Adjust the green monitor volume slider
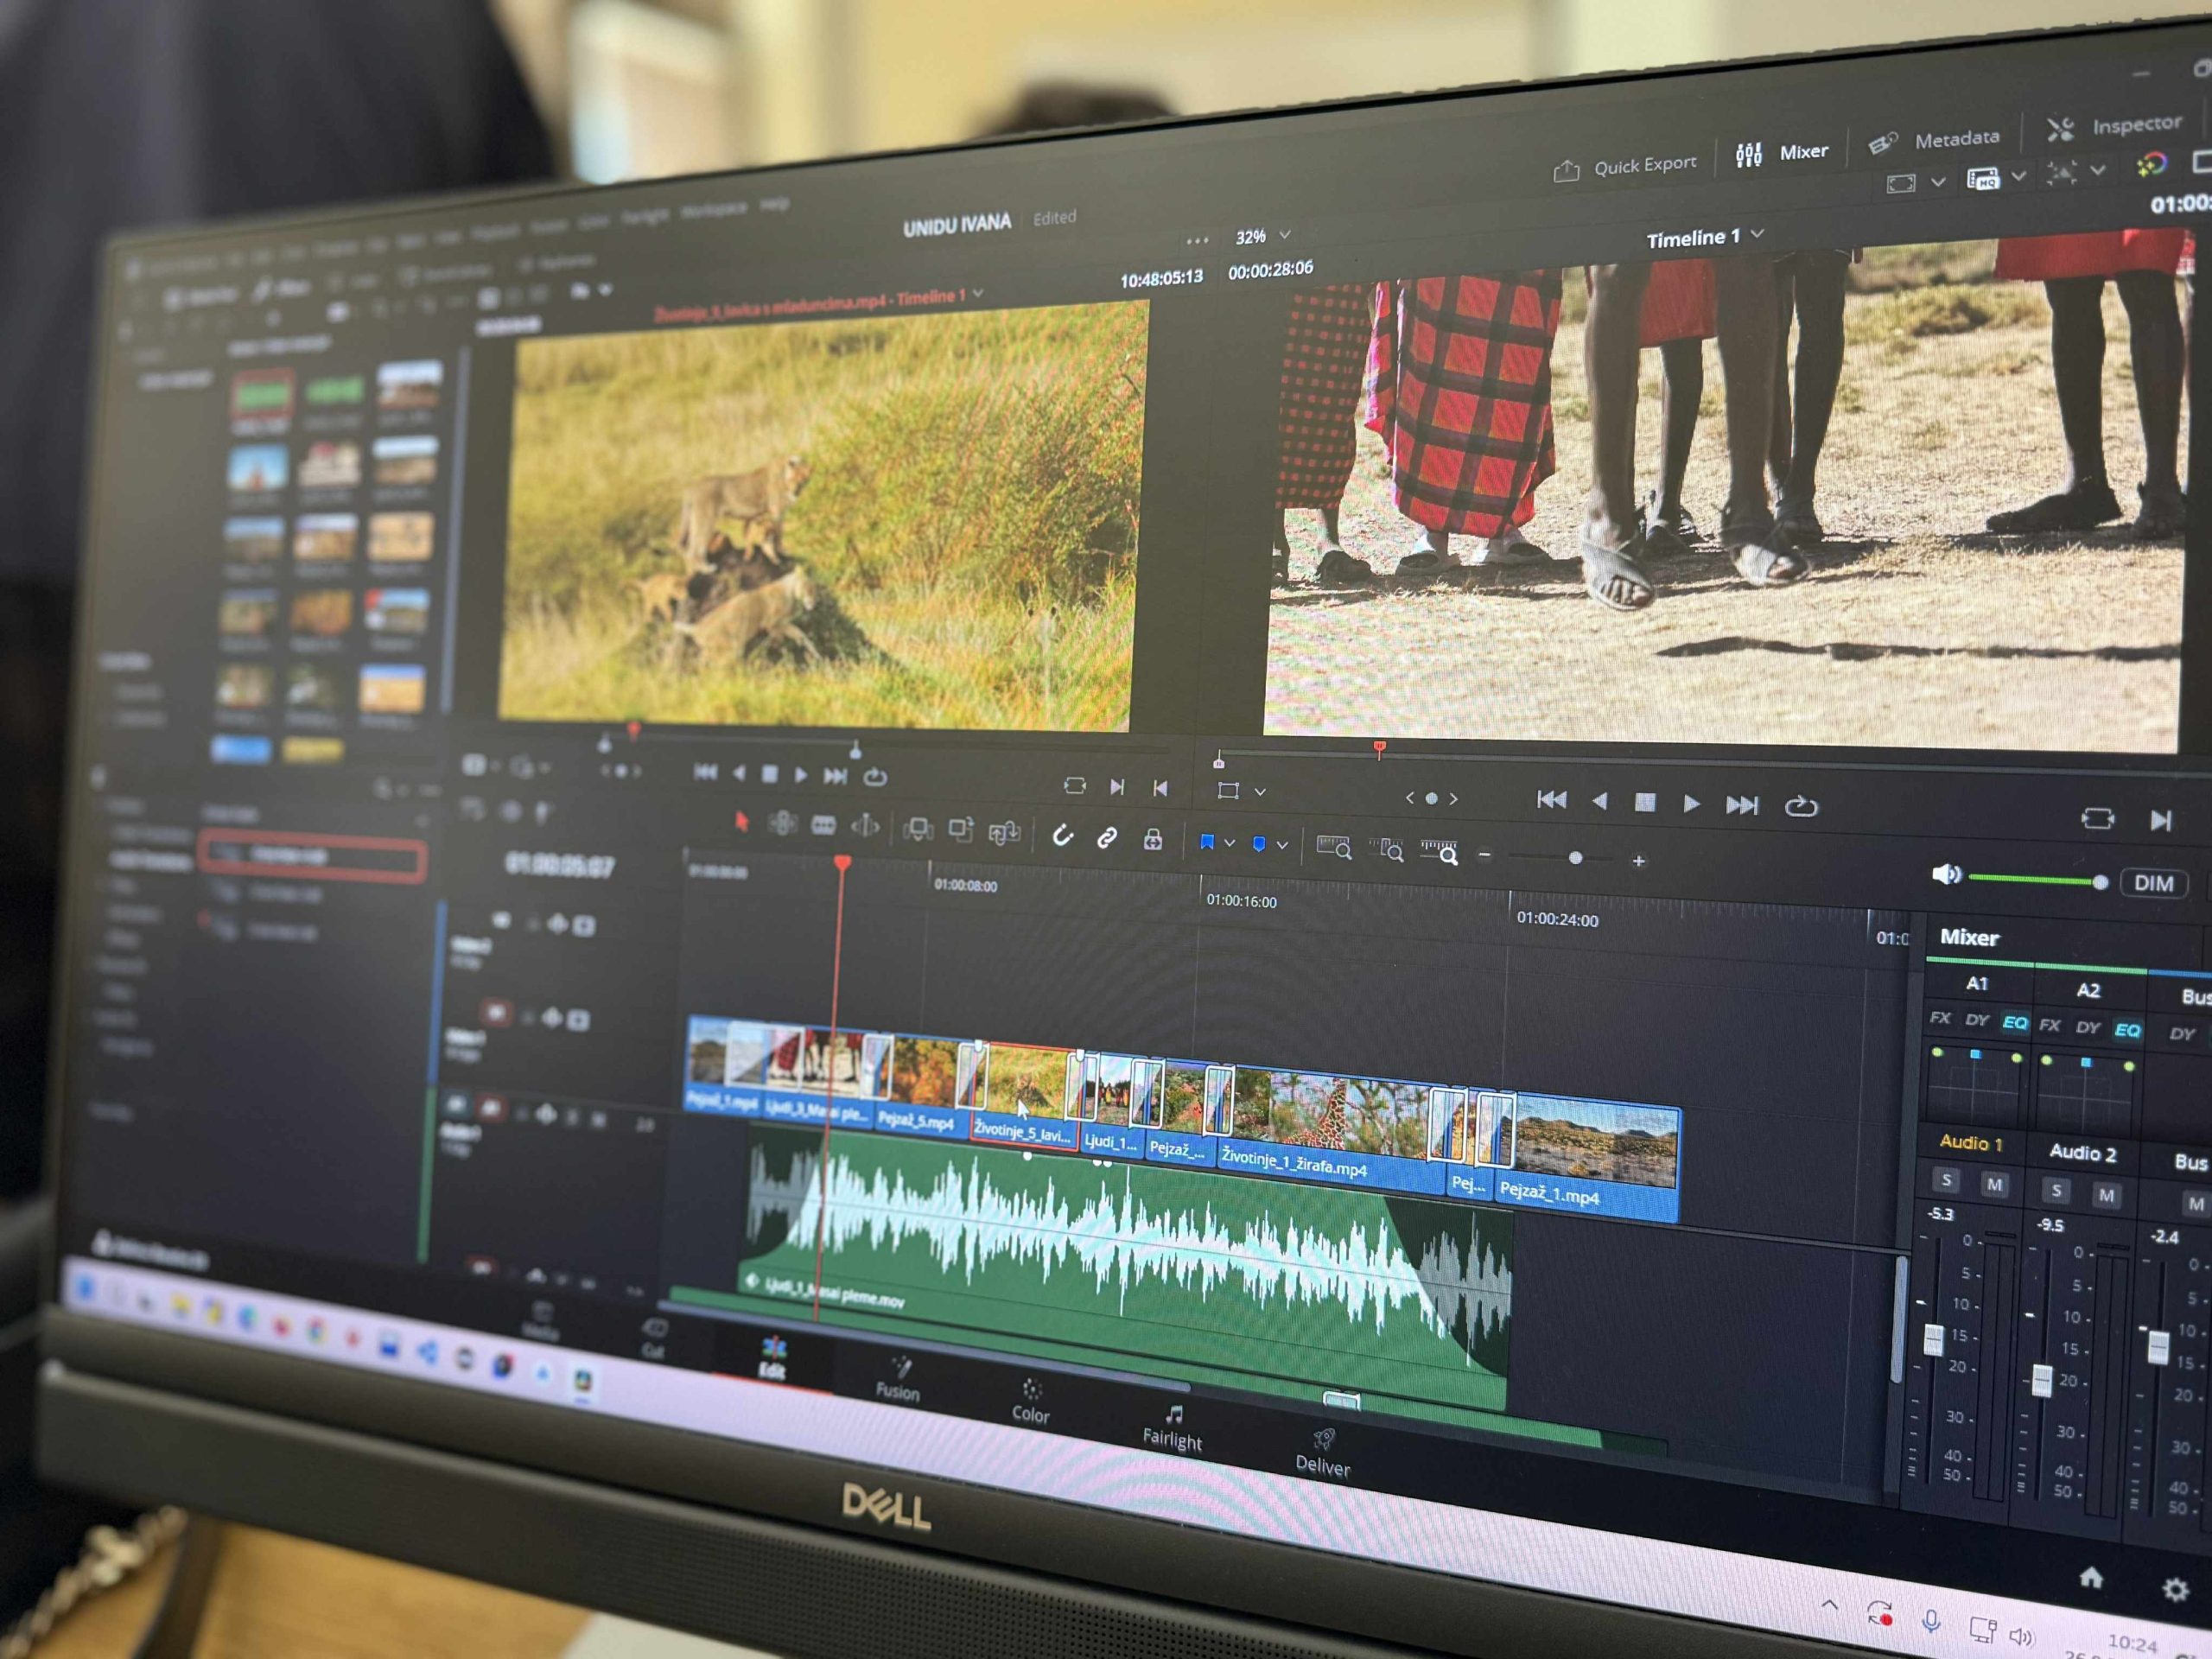Screen dimensions: 2212x1659 coord(2038,880)
